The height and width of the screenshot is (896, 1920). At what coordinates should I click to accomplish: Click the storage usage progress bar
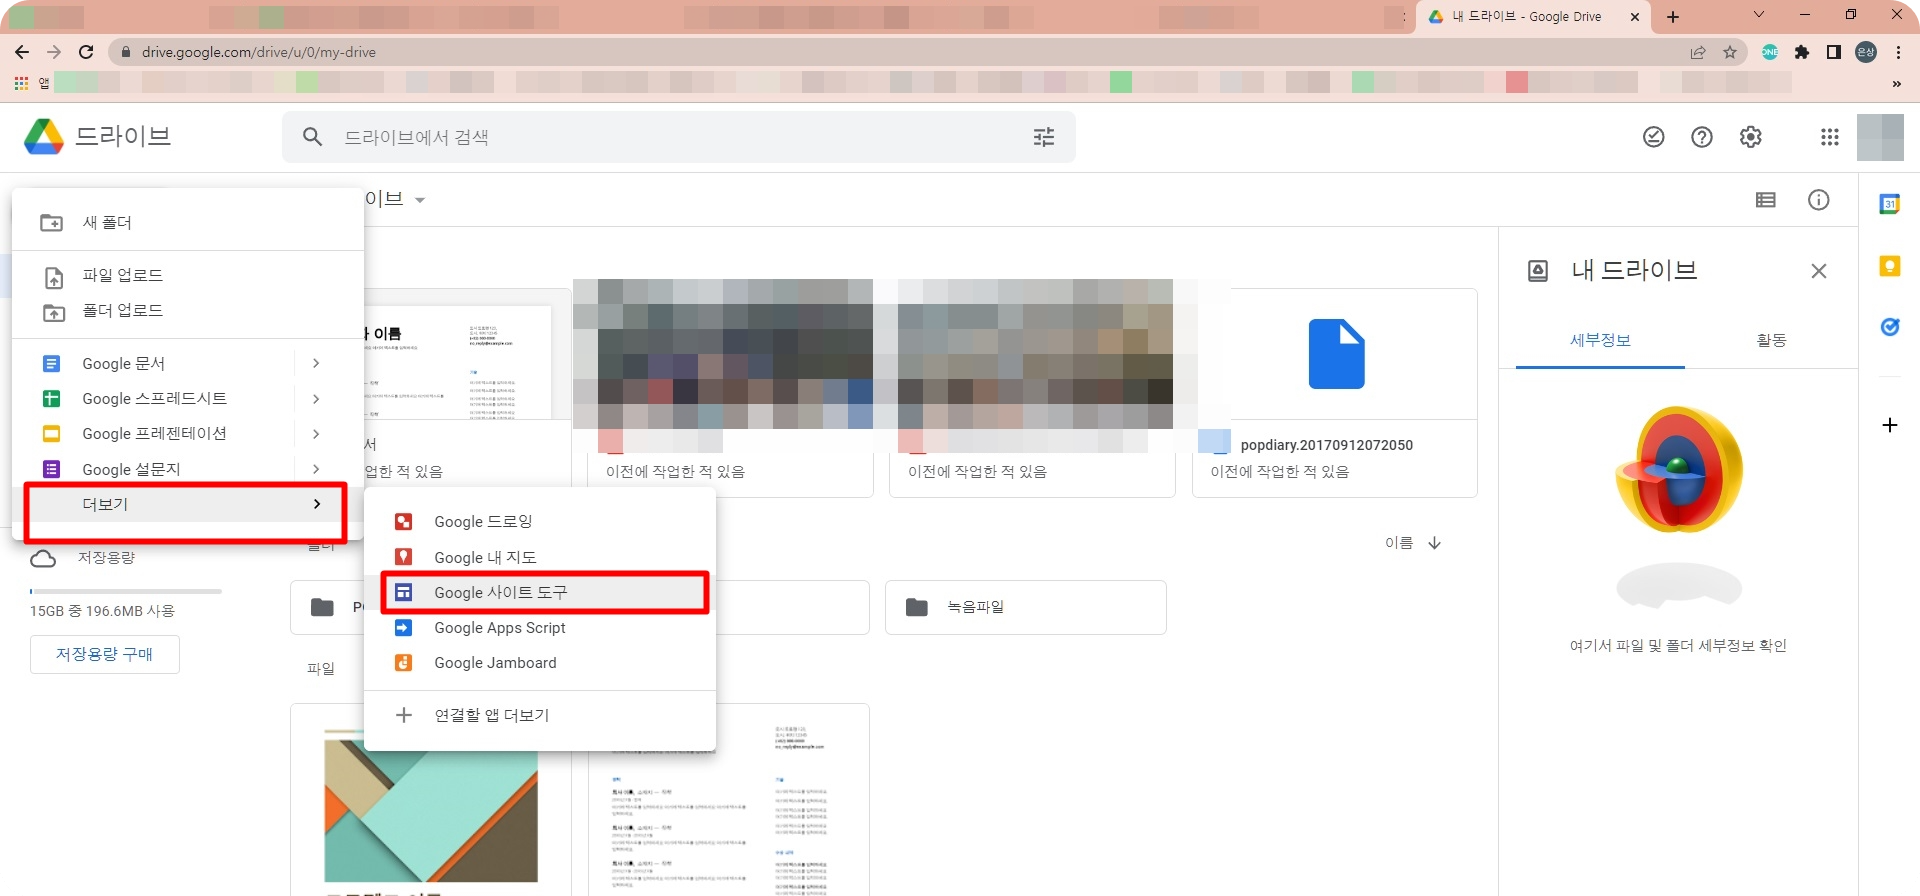tap(126, 591)
